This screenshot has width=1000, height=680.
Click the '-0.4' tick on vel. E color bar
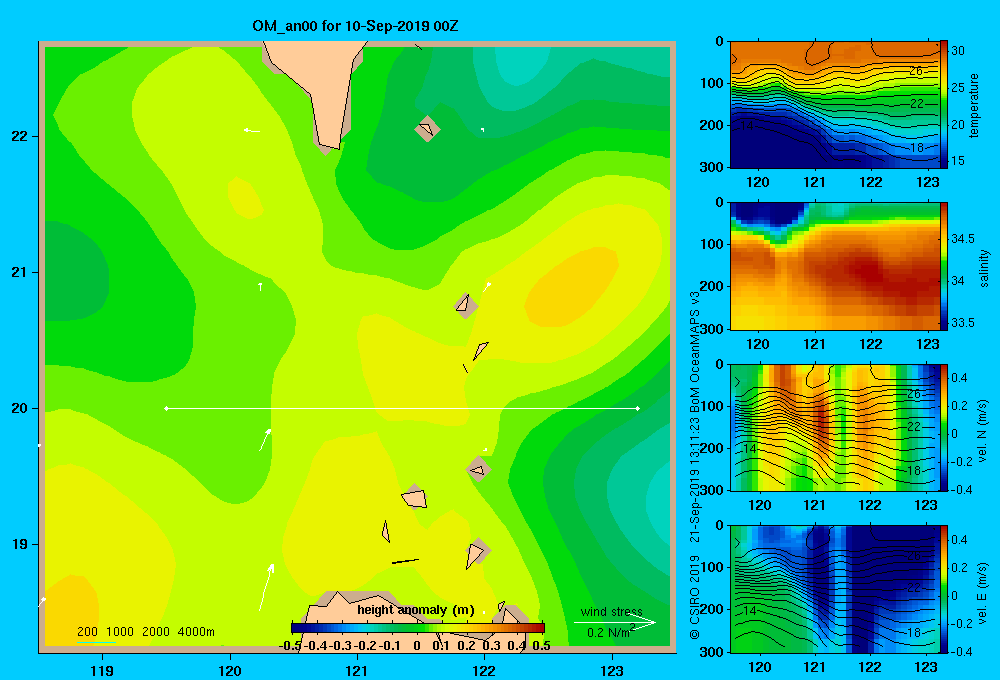tap(961, 651)
